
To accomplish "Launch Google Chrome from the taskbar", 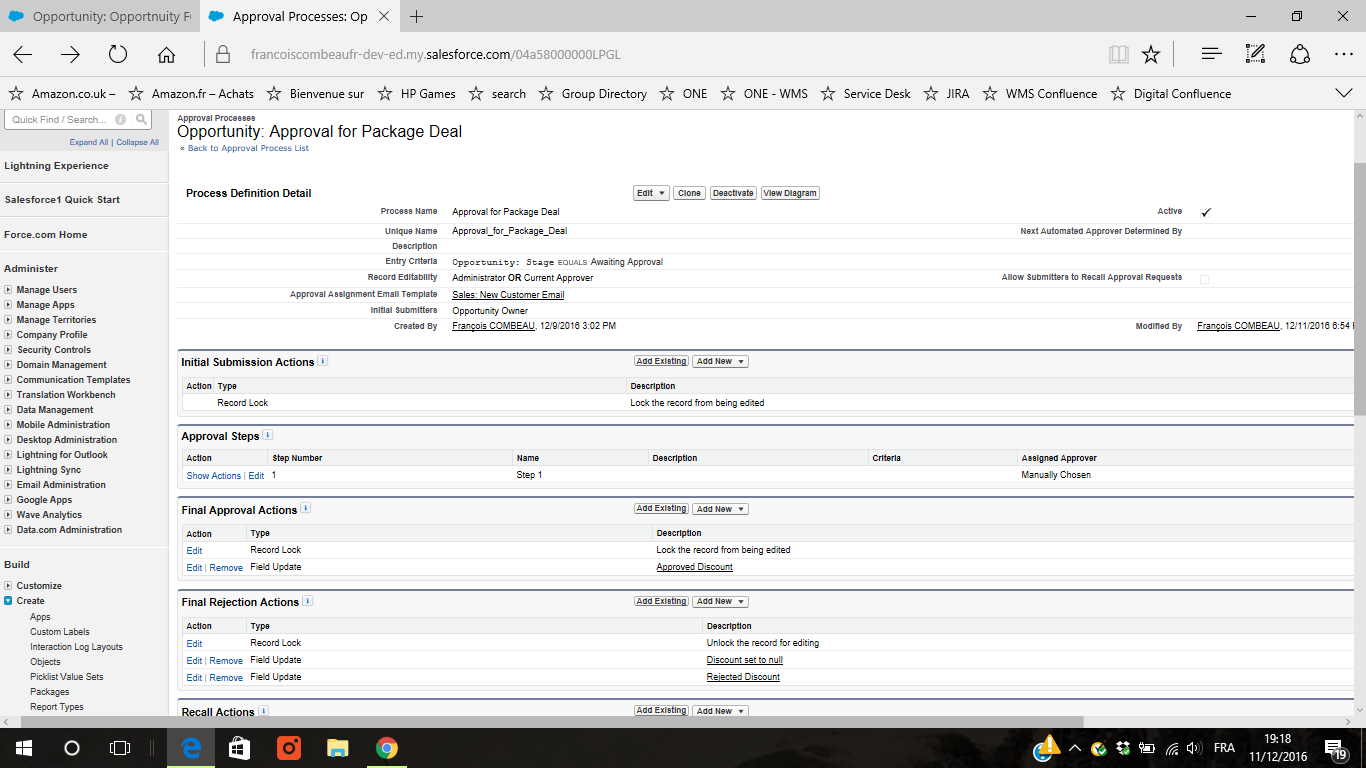I will coord(386,748).
